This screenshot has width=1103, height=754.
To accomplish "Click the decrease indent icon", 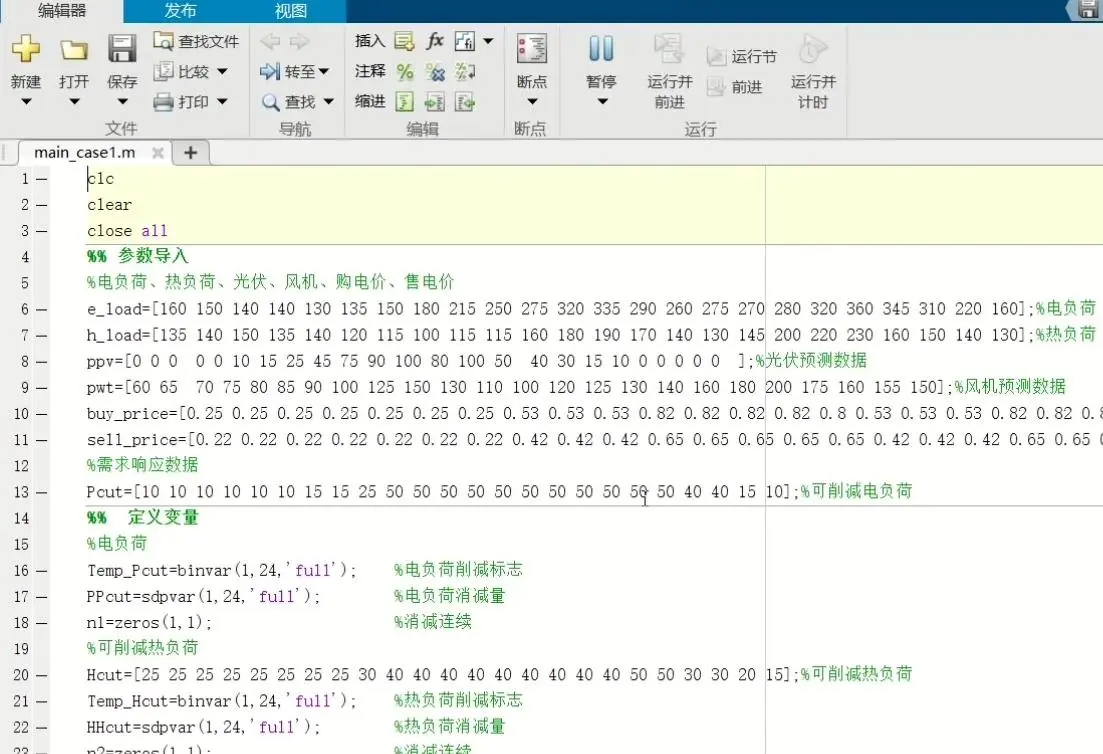I will coord(465,103).
